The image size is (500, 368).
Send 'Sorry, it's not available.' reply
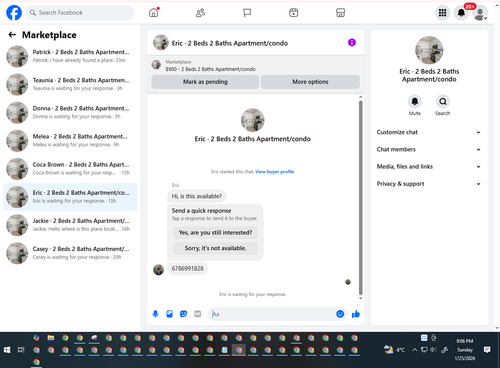tap(215, 248)
